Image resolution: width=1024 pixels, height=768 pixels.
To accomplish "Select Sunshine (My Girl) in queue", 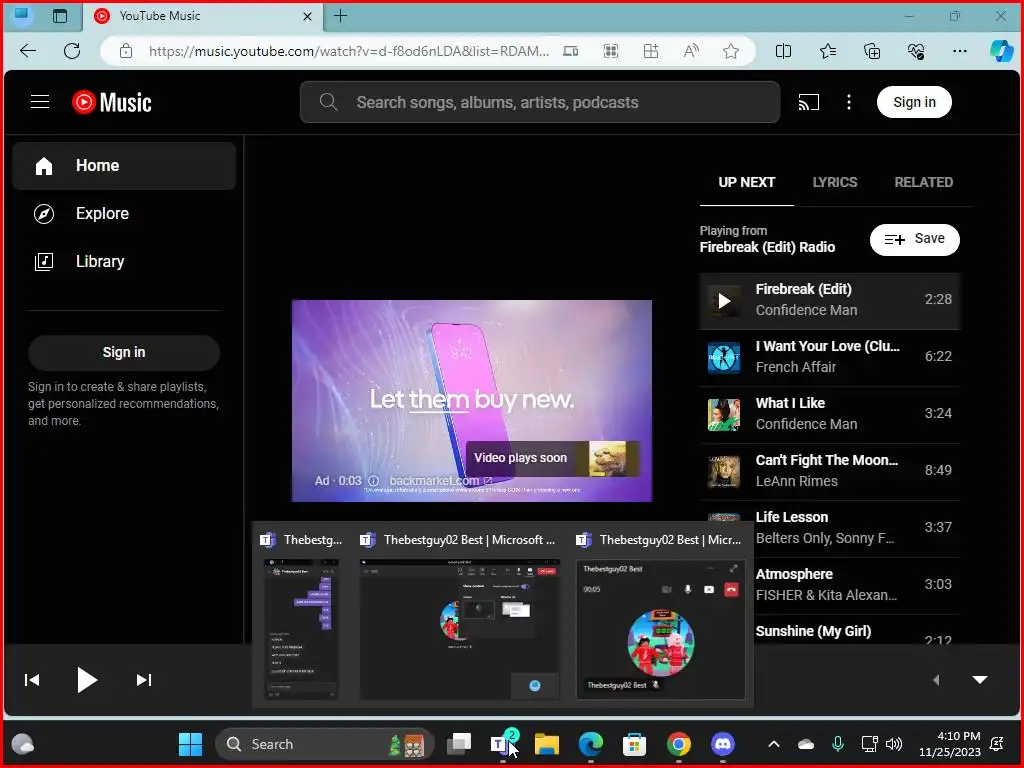I will coord(856,631).
